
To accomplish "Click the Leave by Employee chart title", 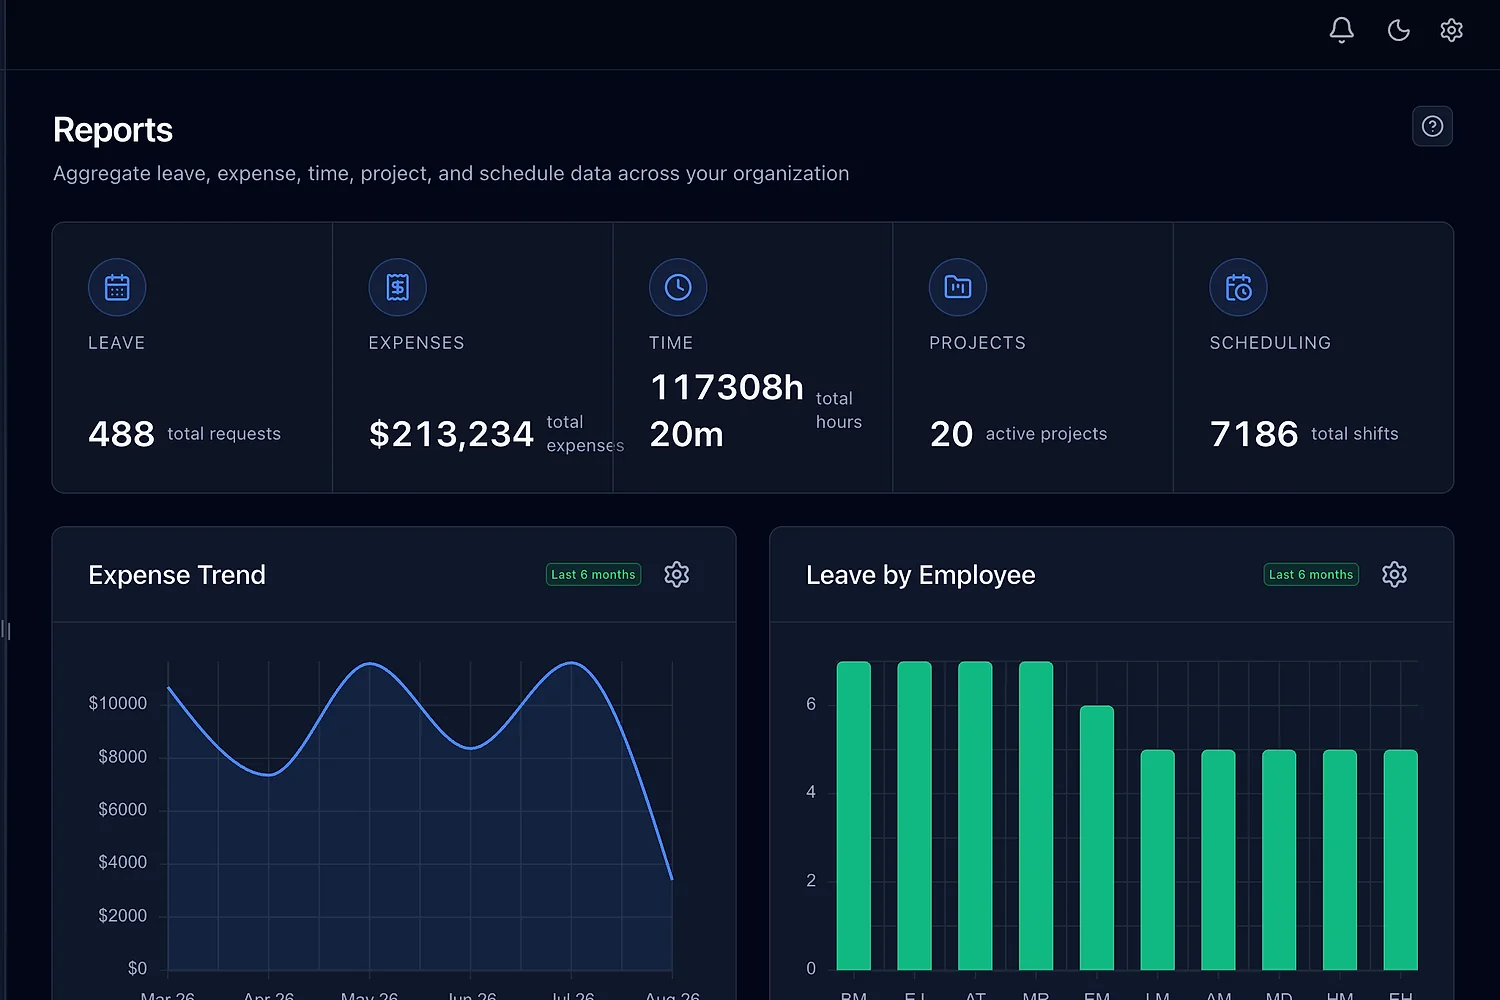I will pyautogui.click(x=921, y=575).
